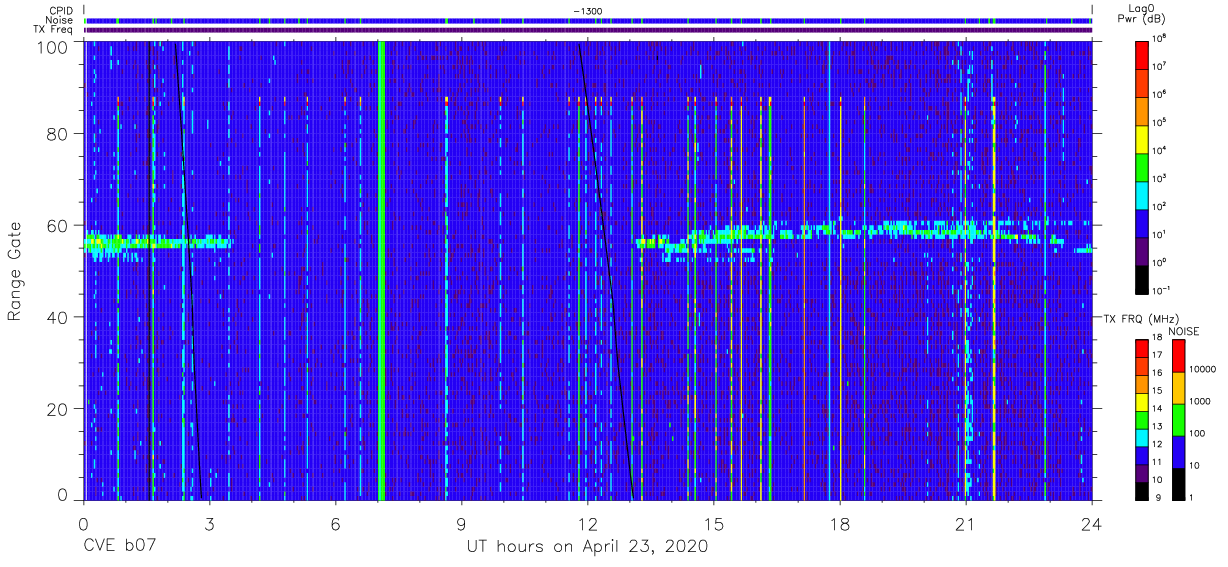
Task: Pick the top red segment of Lag0 power colorbar
Action: [1142, 54]
